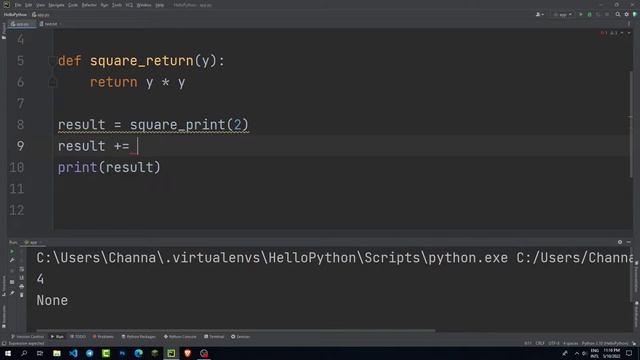Viewport: 640px width, 360px height.
Task: Open Microsoft Edge from taskbar
Action: [138, 353]
